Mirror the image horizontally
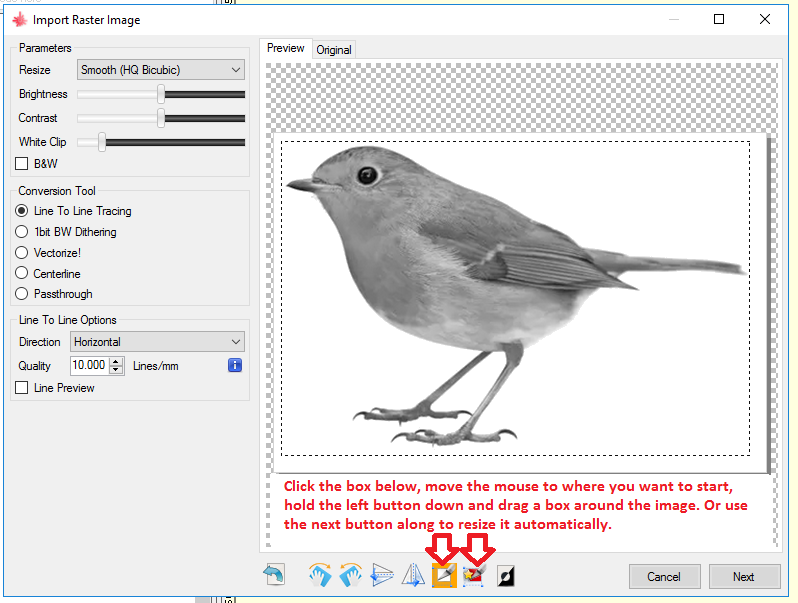Image resolution: width=798 pixels, height=603 pixels. tap(412, 575)
